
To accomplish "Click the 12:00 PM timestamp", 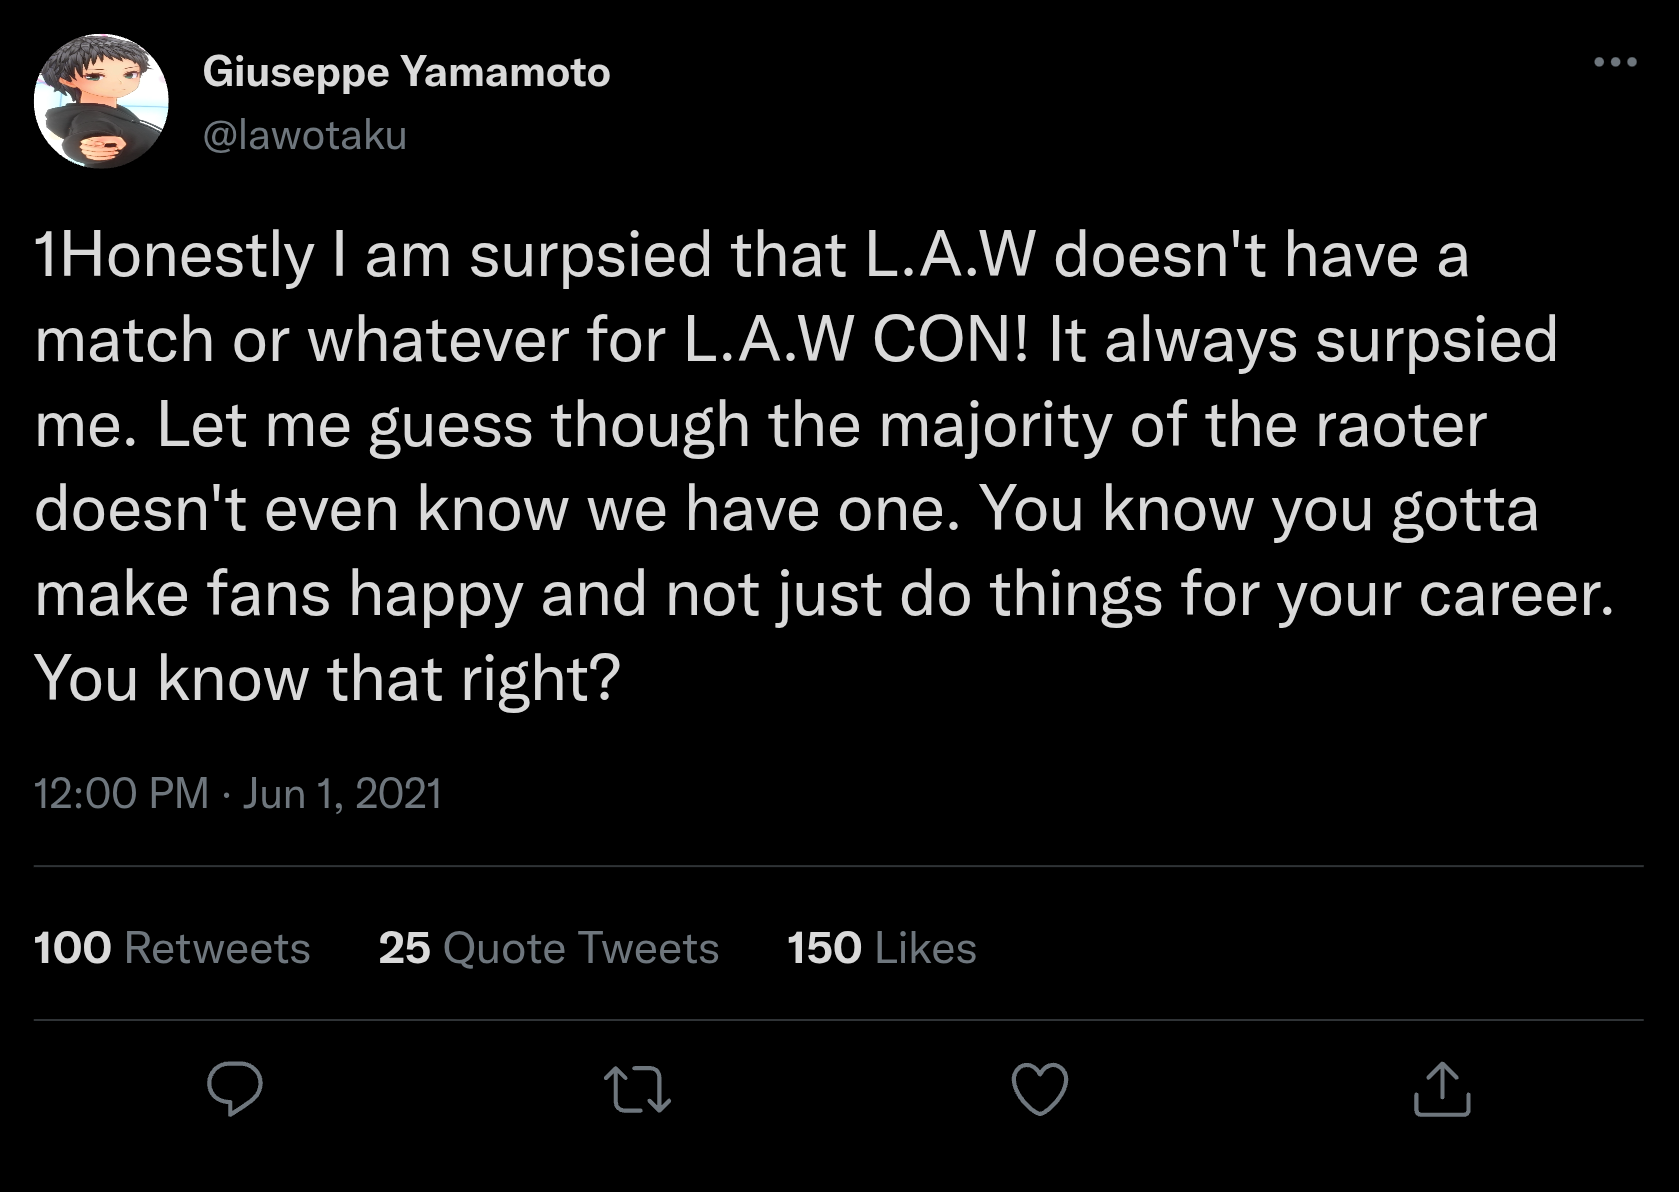I will click(121, 793).
